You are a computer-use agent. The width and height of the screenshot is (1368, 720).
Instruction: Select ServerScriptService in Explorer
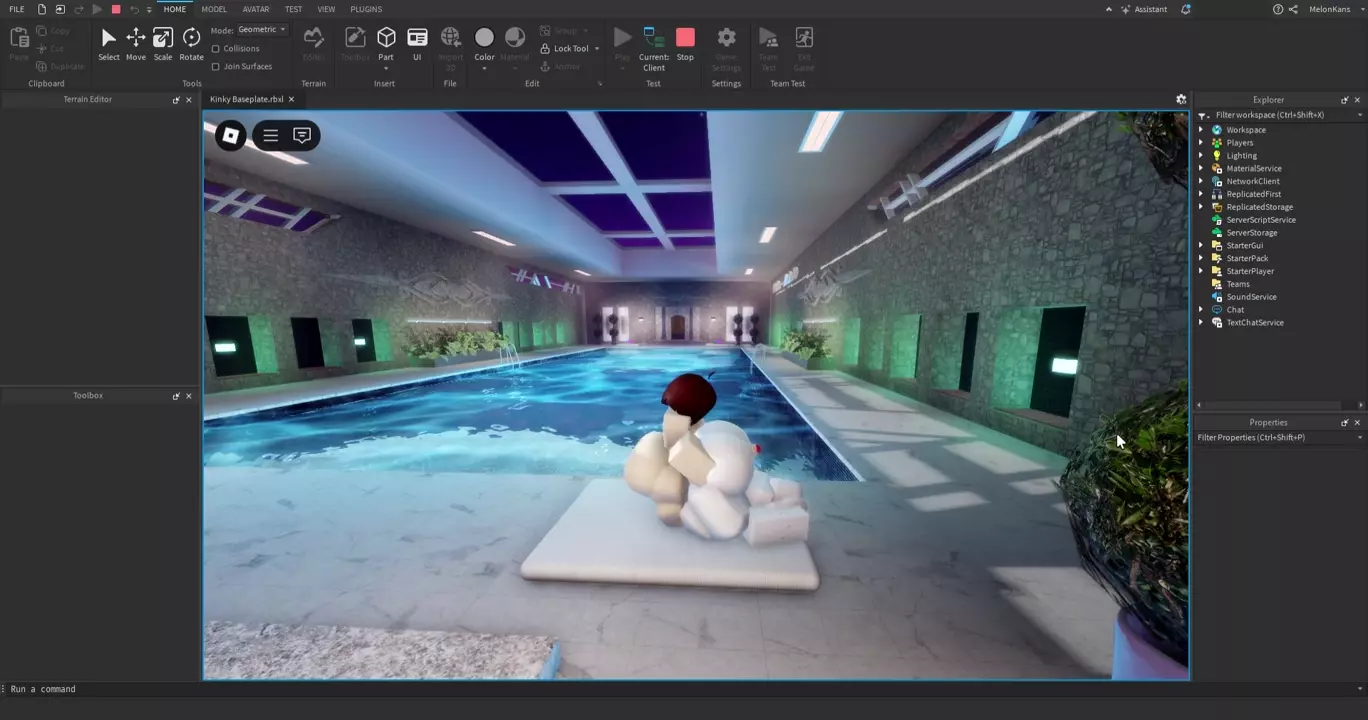[x=1260, y=220]
